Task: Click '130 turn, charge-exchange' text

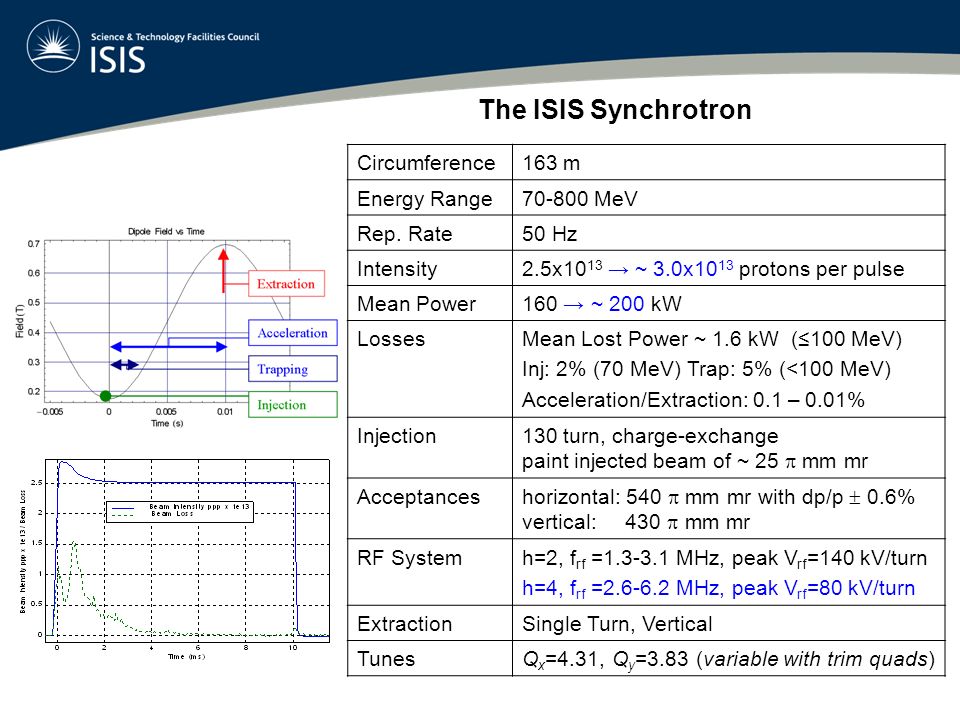Action: tap(650, 436)
